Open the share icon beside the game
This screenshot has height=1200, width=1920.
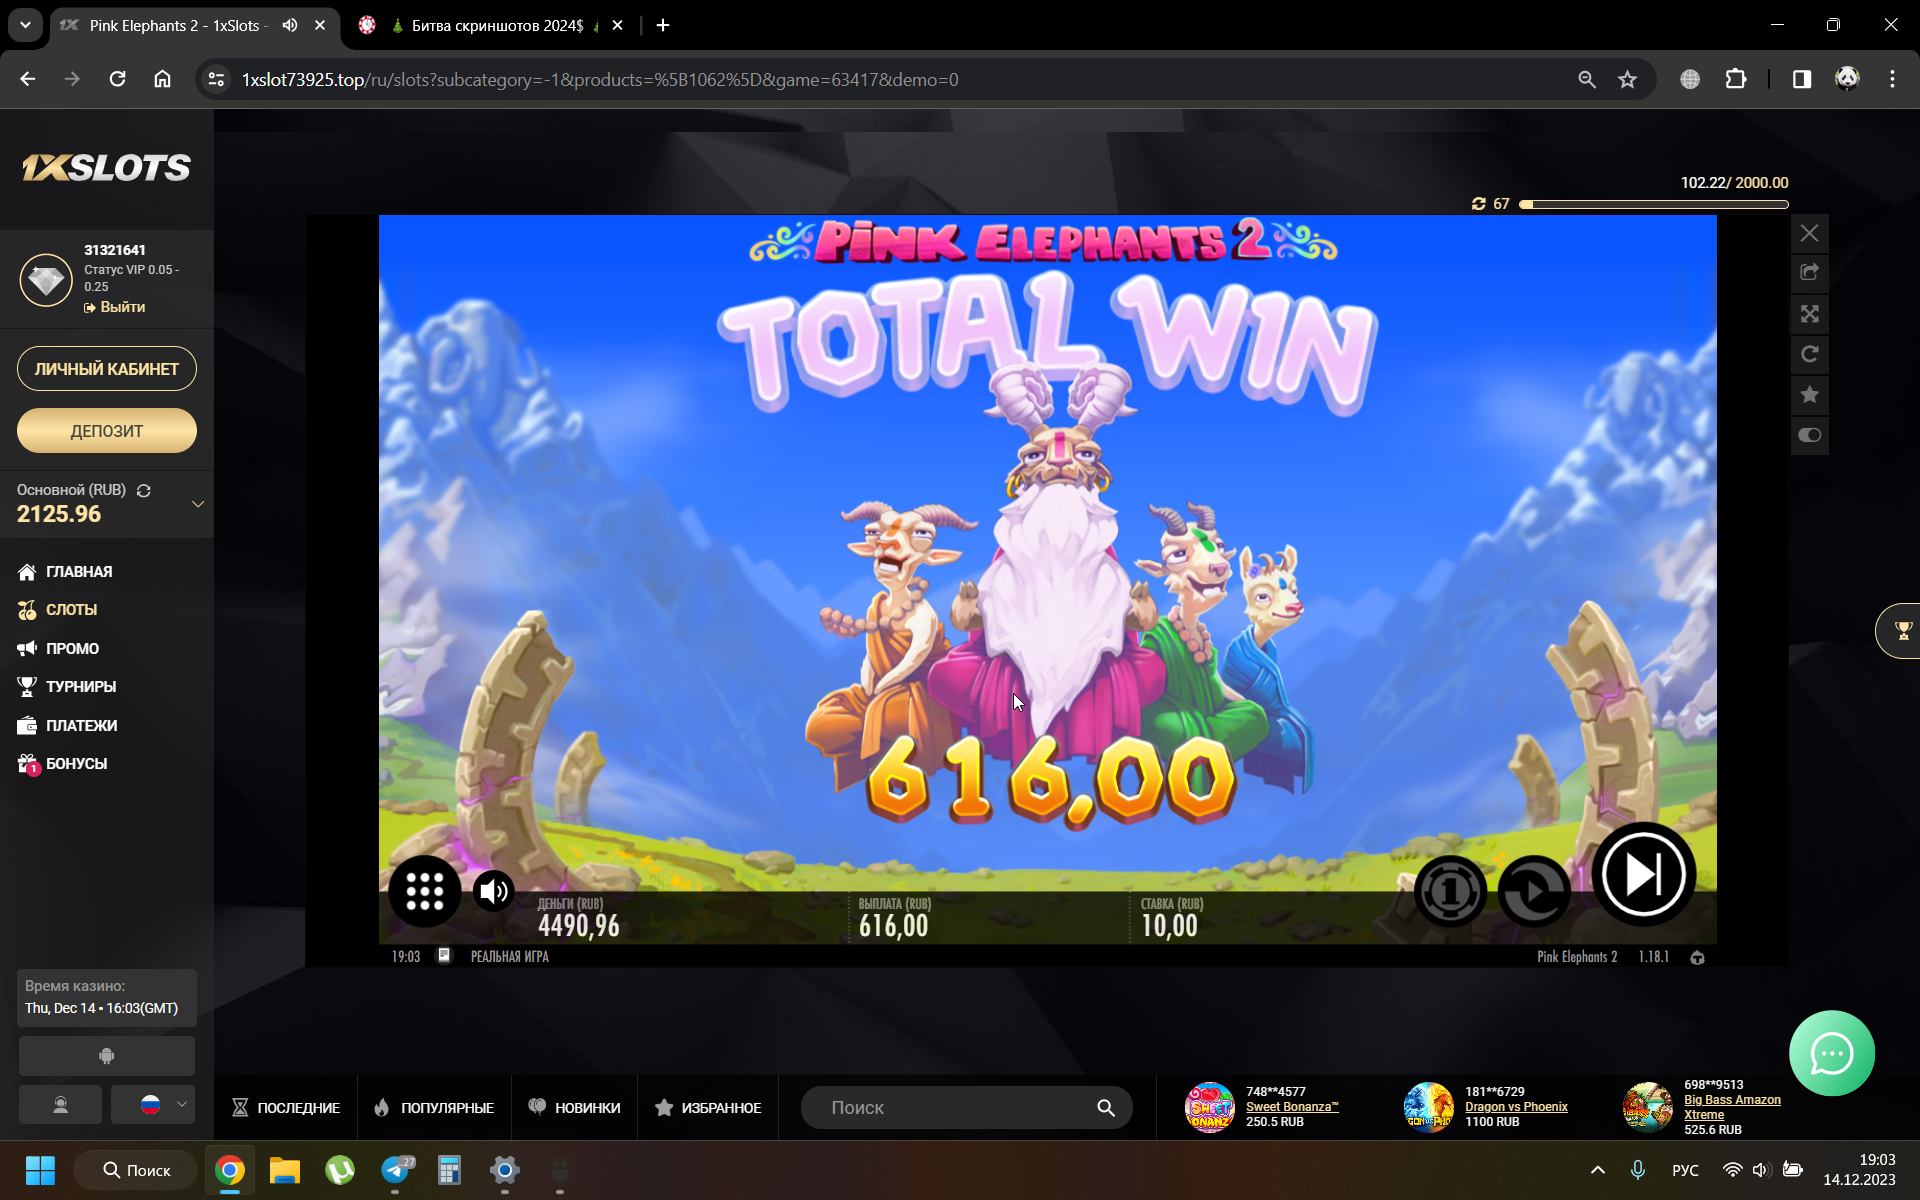coord(1809,272)
